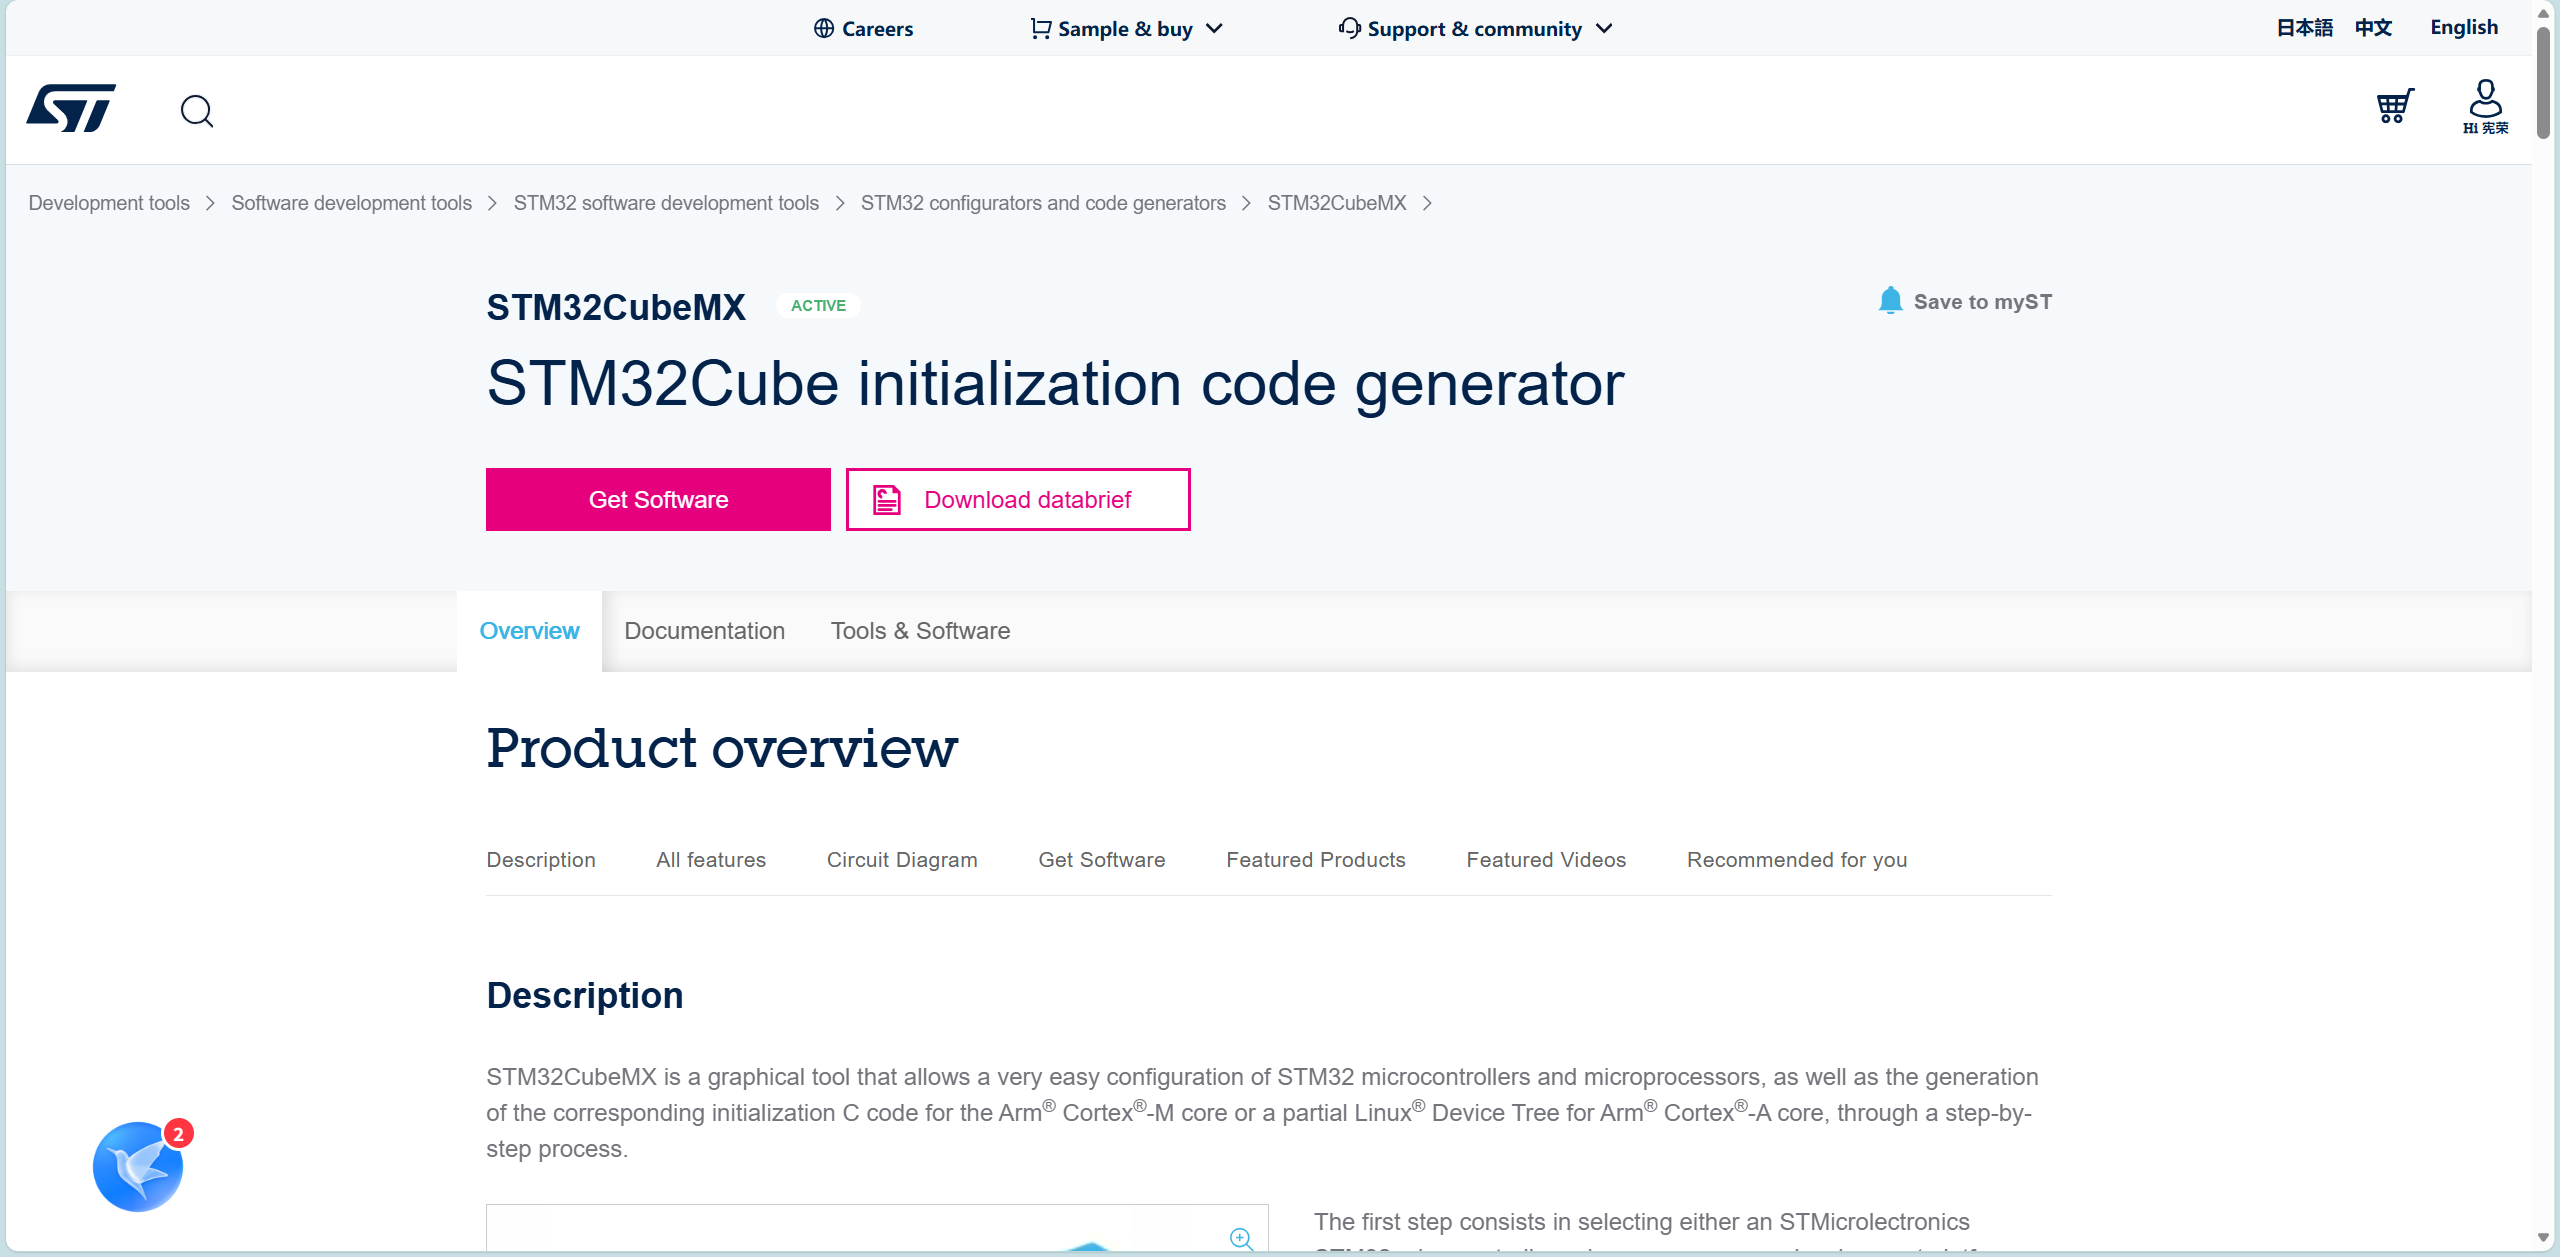
Task: Switch to the Documentation tab
Action: pos(704,631)
